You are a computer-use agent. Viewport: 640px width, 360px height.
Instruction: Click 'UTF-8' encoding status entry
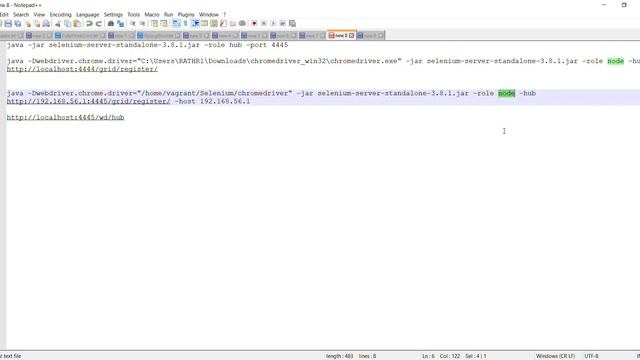[x=591, y=356]
